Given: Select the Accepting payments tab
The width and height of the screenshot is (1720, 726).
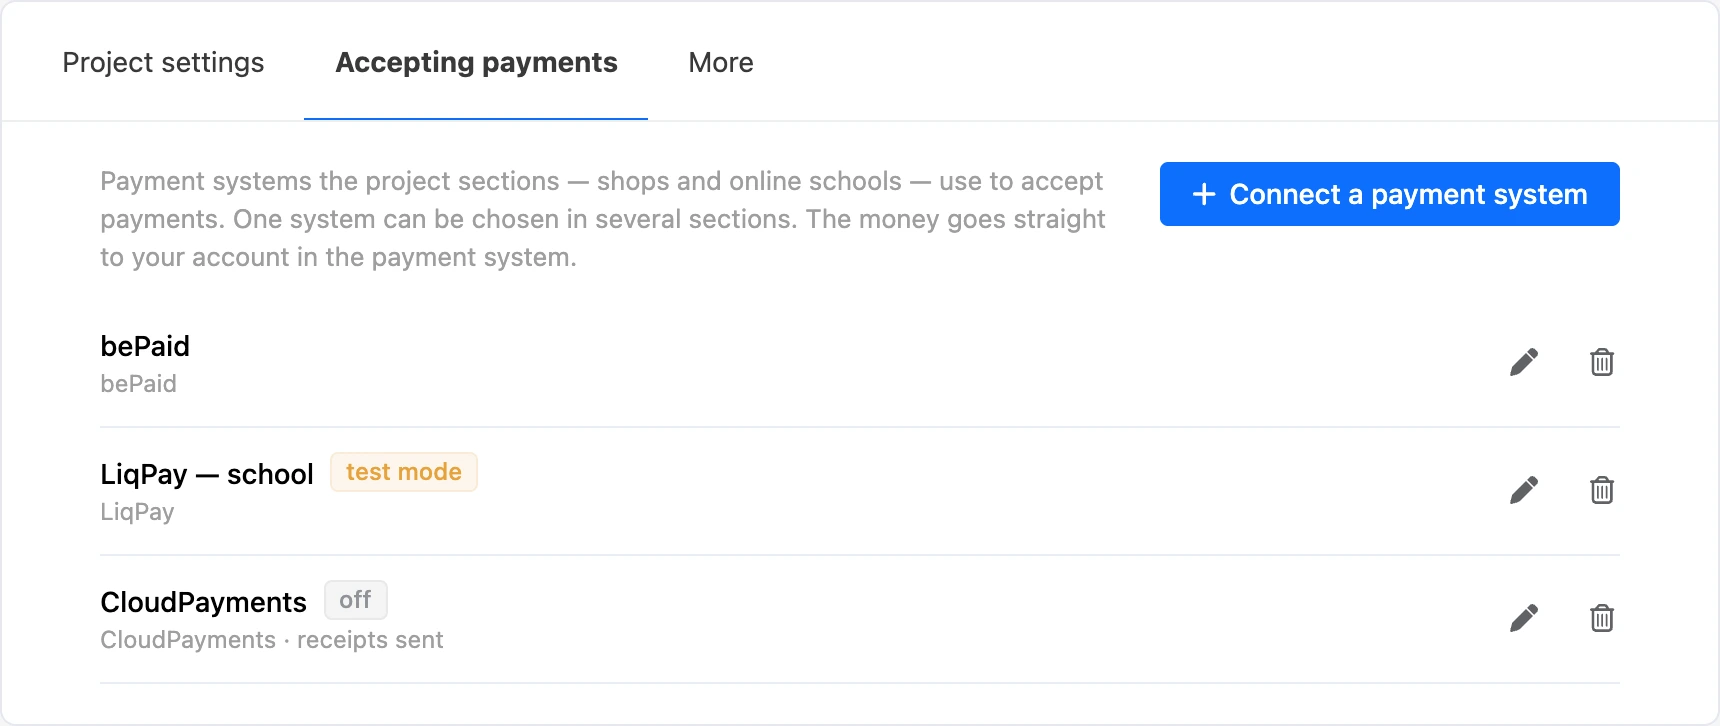Looking at the screenshot, I should click(x=476, y=62).
